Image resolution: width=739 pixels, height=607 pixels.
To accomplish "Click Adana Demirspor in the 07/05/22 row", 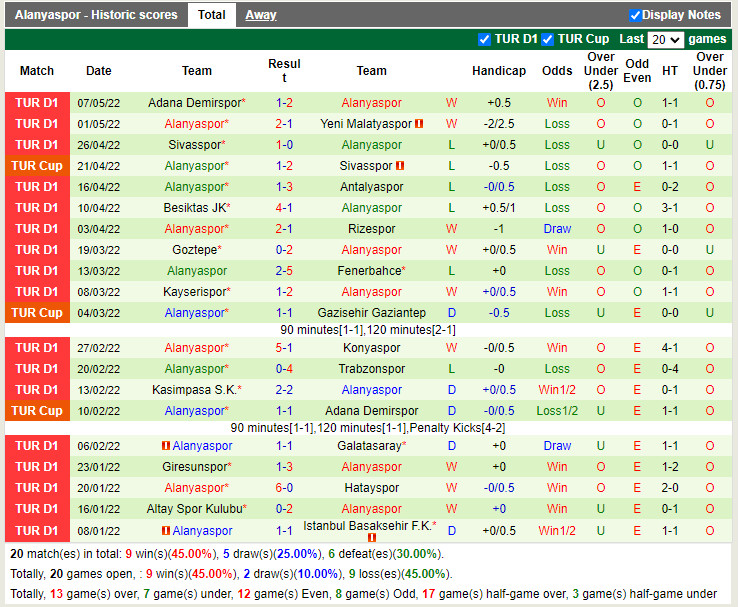I will pos(197,103).
